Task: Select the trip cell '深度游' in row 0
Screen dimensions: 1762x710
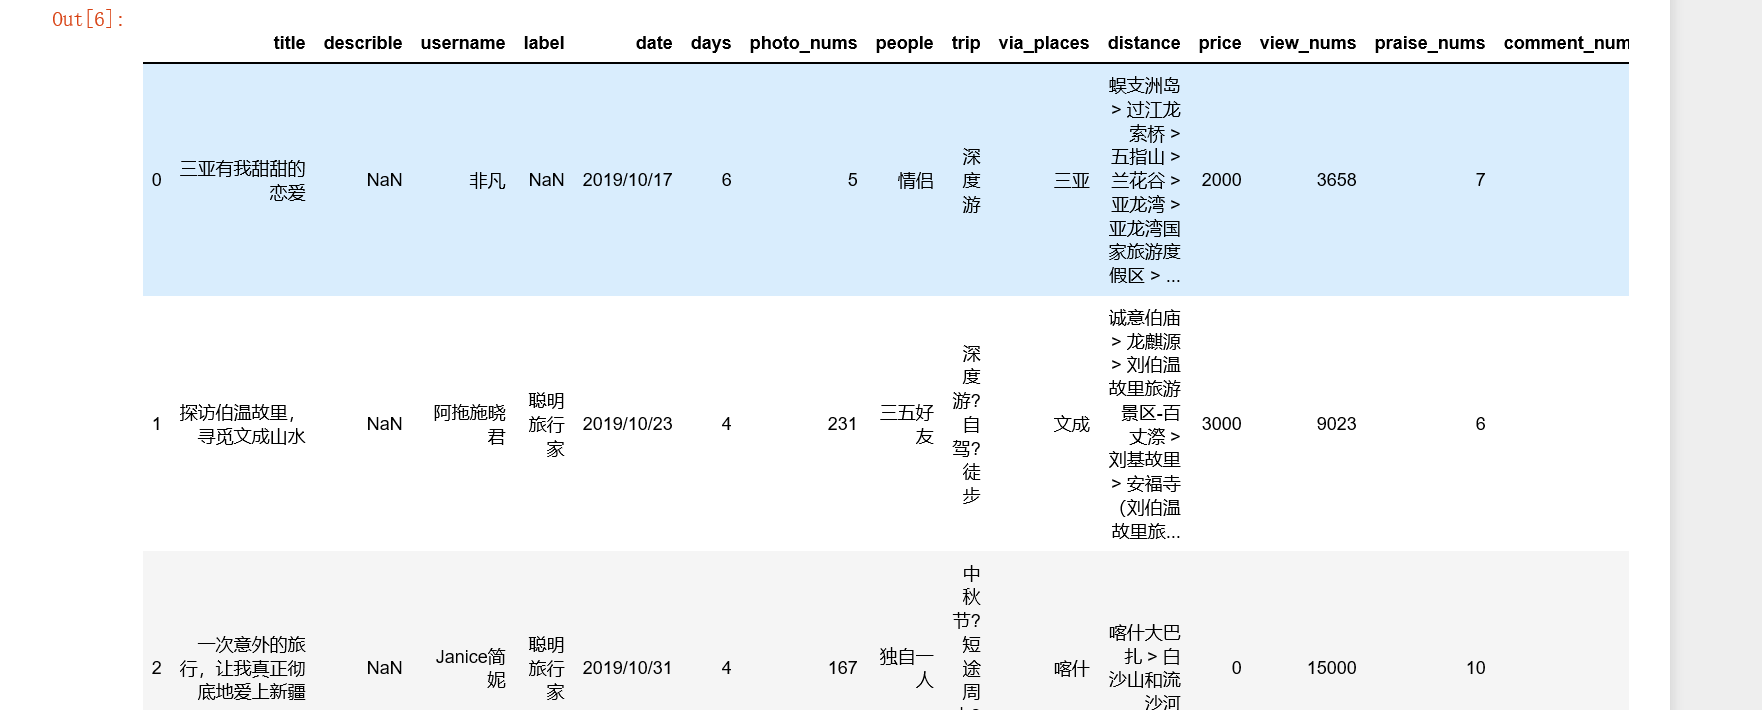Action: (x=971, y=180)
